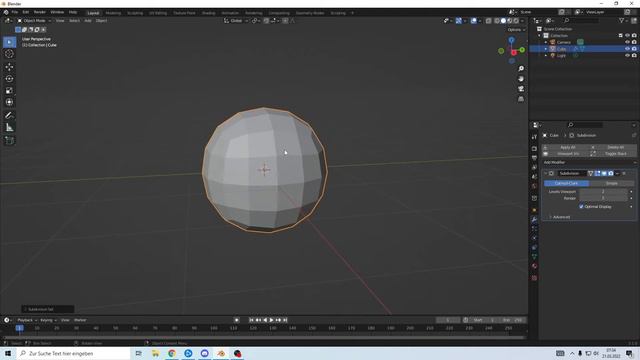Viewport: 640px width, 360px height.
Task: Switch to the Shading workspace tab
Action: click(209, 13)
